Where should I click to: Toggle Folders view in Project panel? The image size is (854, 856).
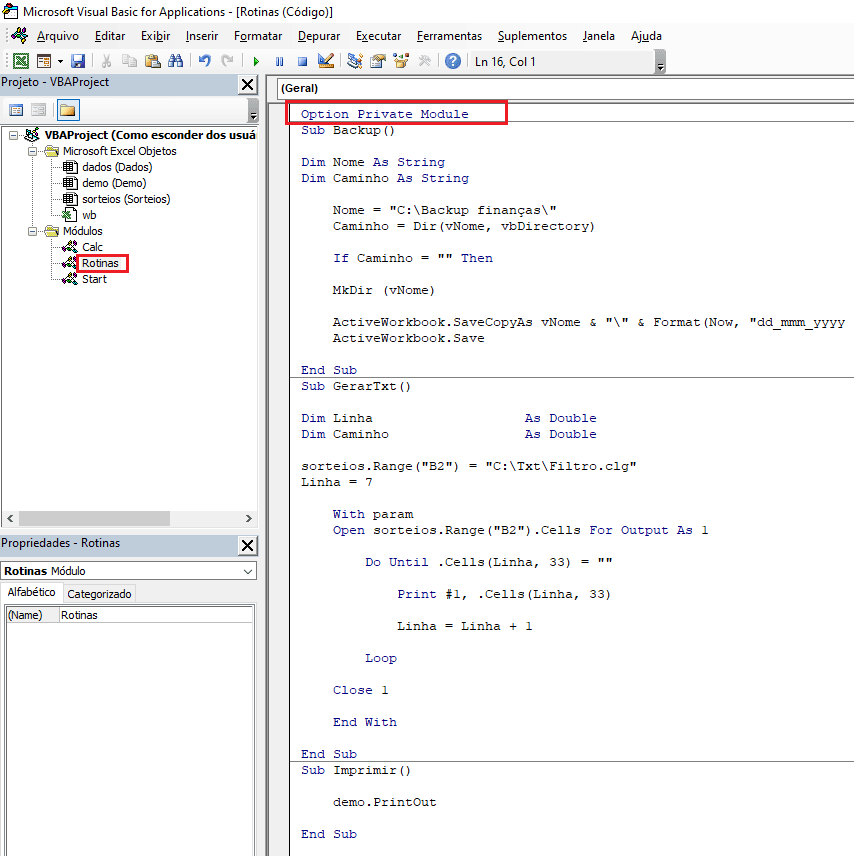68,110
